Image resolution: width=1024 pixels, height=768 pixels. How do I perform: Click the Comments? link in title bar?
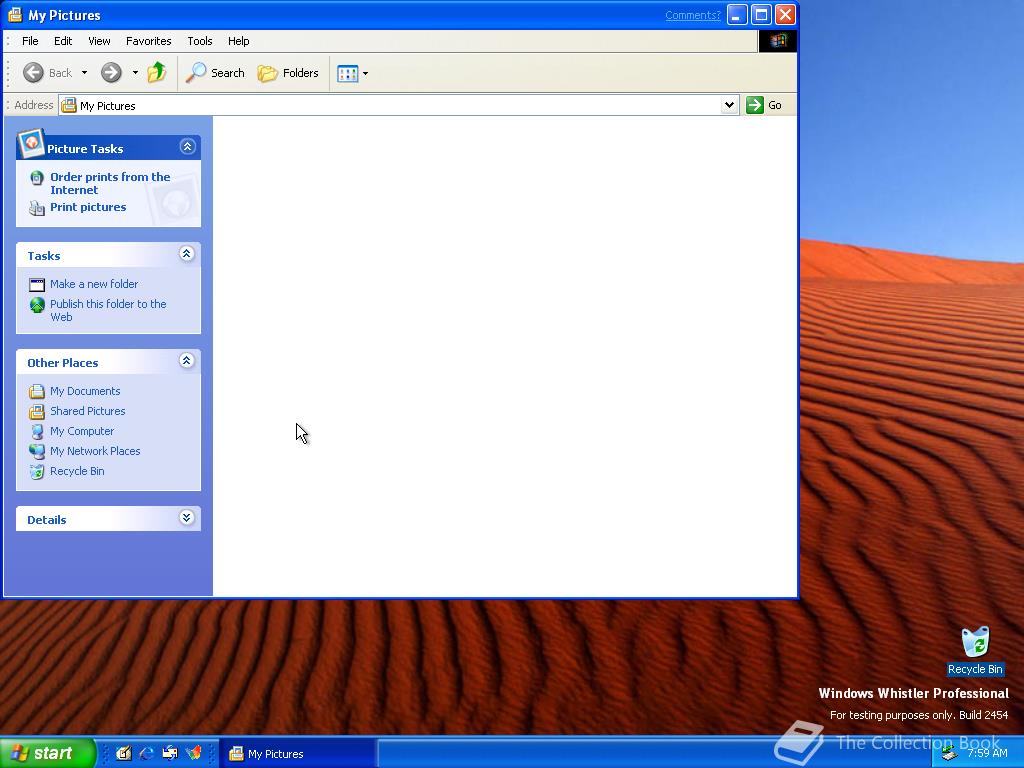pyautogui.click(x=693, y=15)
